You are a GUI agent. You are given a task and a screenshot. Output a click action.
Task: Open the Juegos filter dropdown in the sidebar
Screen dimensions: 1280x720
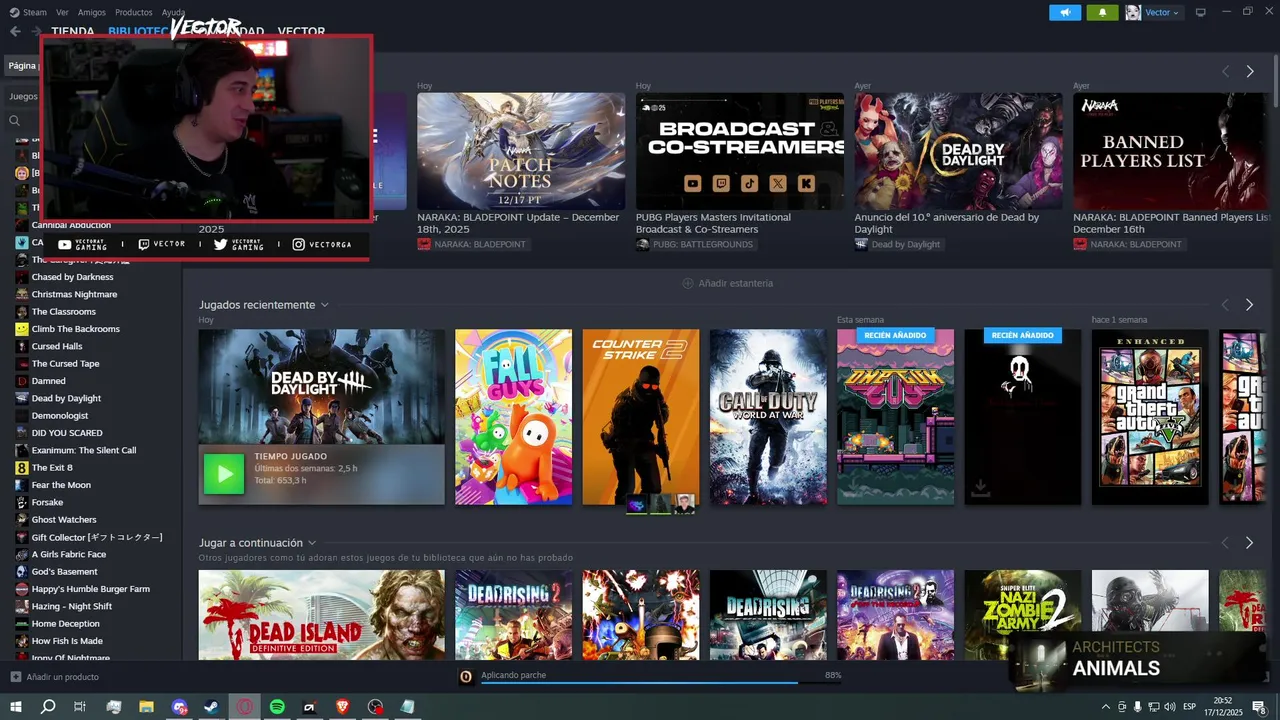pyautogui.click(x=23, y=97)
